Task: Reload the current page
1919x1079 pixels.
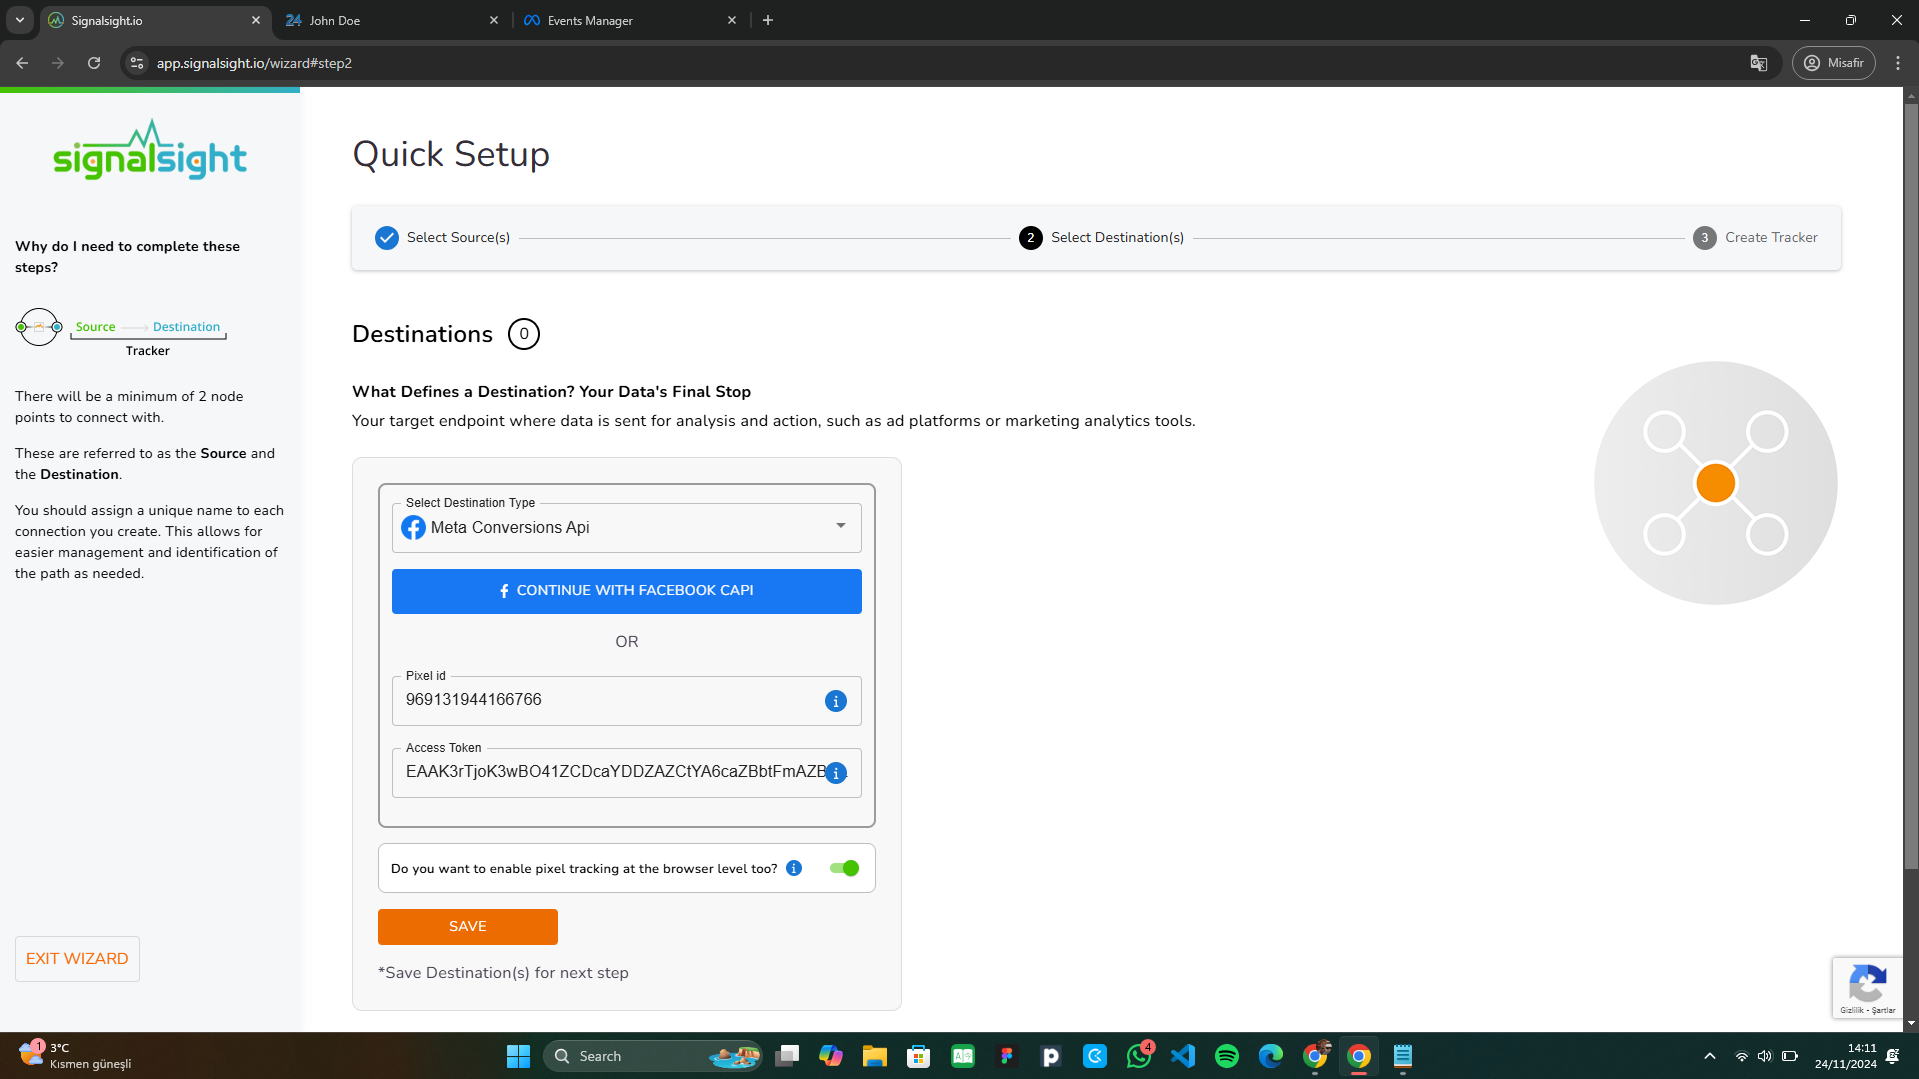Action: [x=94, y=63]
